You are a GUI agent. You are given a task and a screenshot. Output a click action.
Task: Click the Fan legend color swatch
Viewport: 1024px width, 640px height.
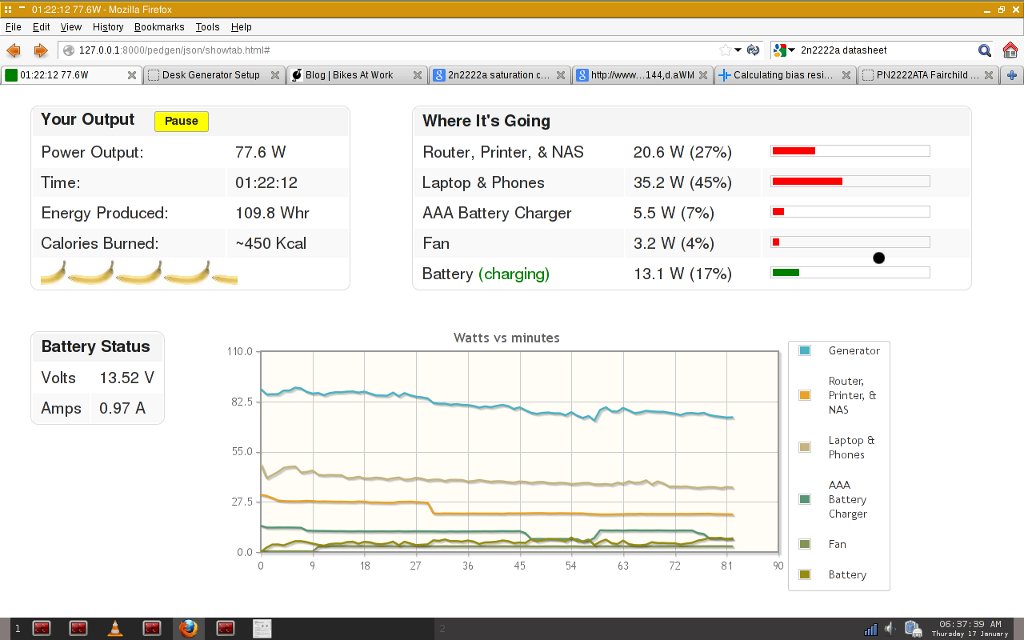pos(805,544)
